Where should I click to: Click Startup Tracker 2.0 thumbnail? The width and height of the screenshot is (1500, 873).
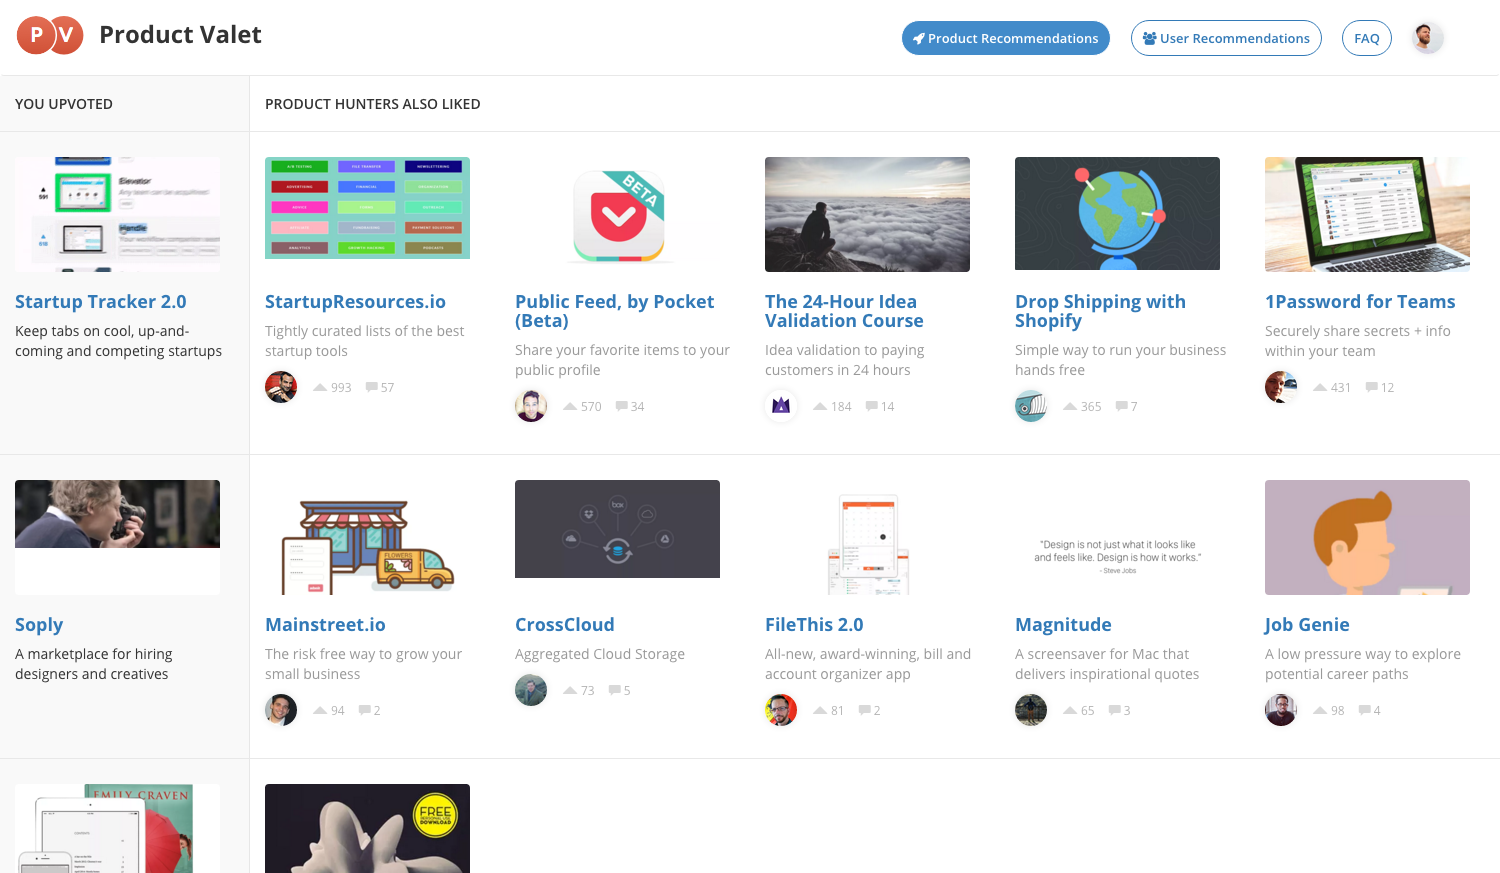(117, 214)
